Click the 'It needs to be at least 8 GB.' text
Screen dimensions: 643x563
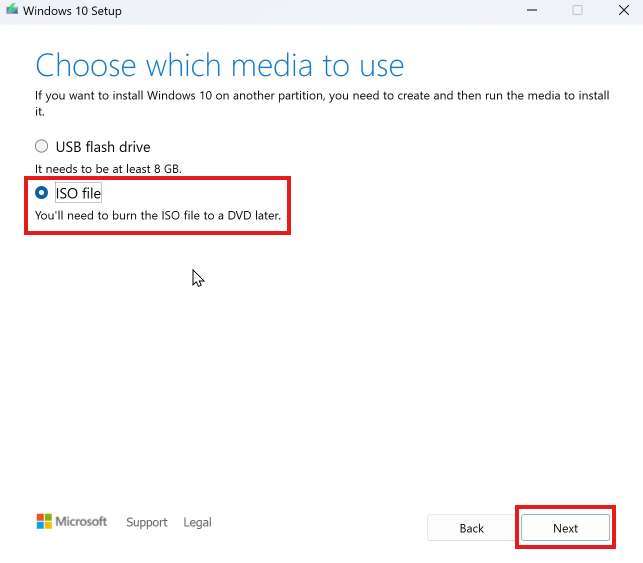pos(108,169)
